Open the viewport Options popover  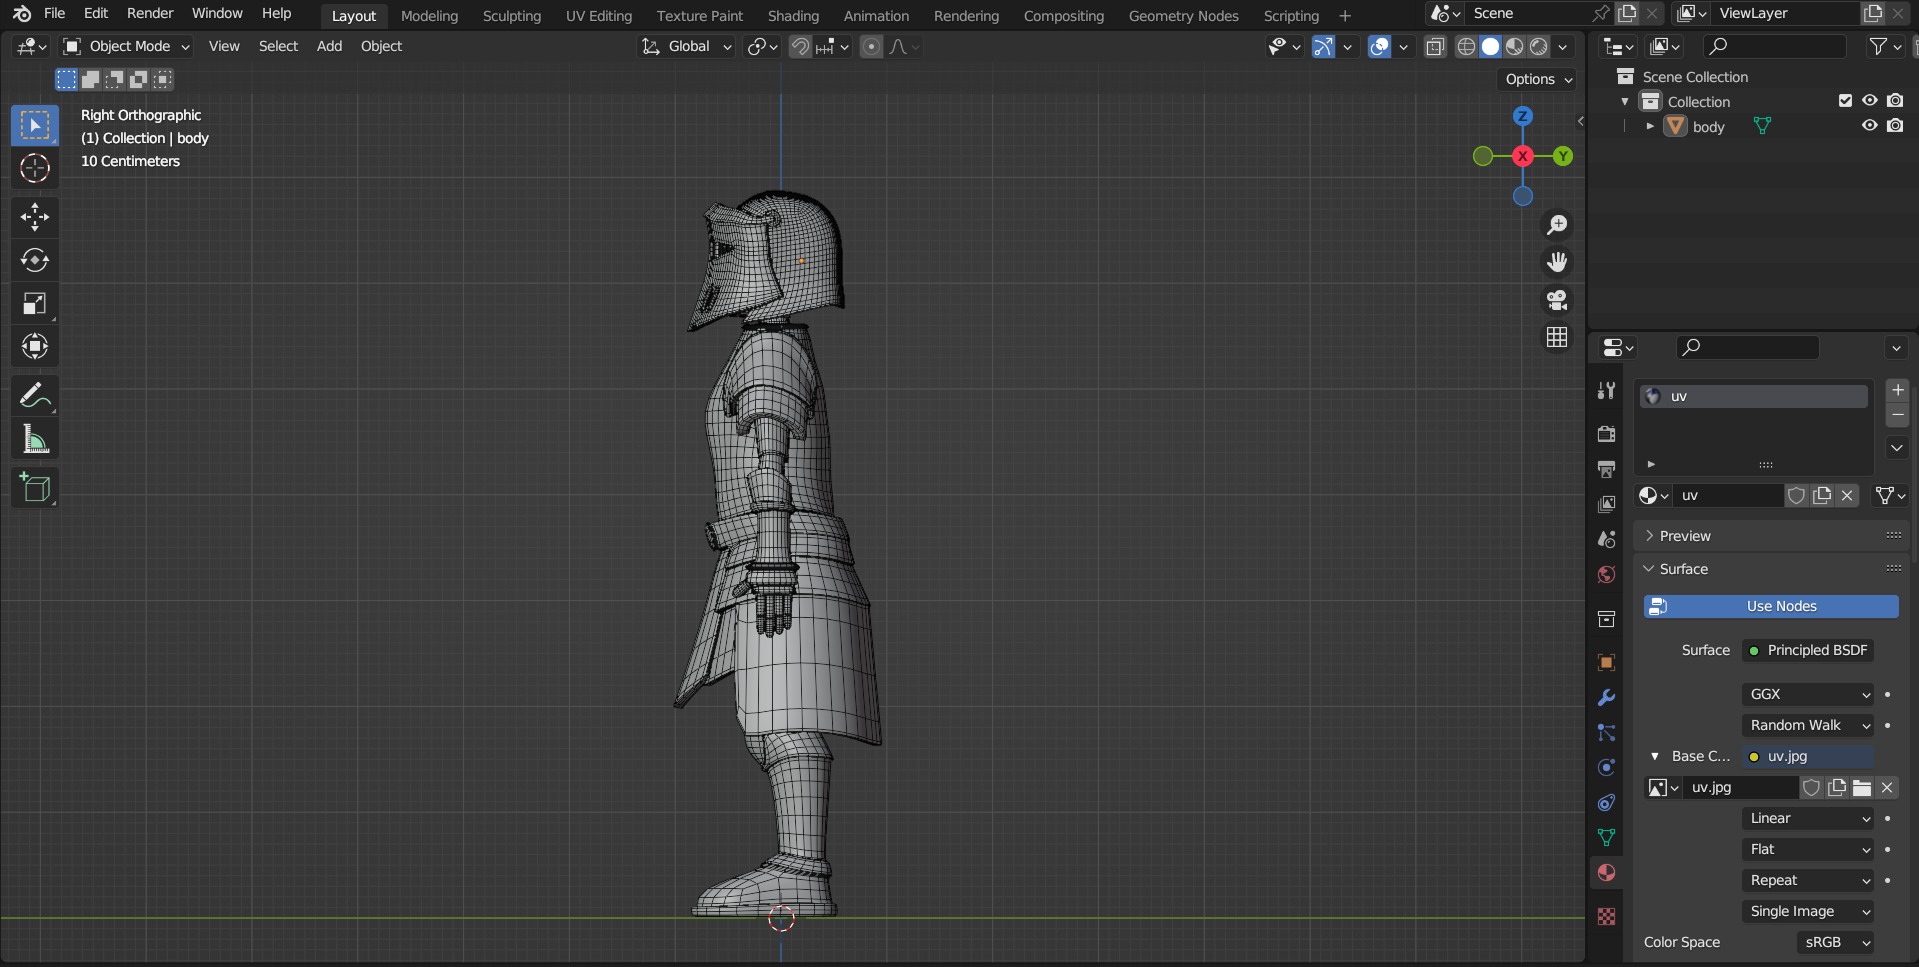pyautogui.click(x=1538, y=79)
